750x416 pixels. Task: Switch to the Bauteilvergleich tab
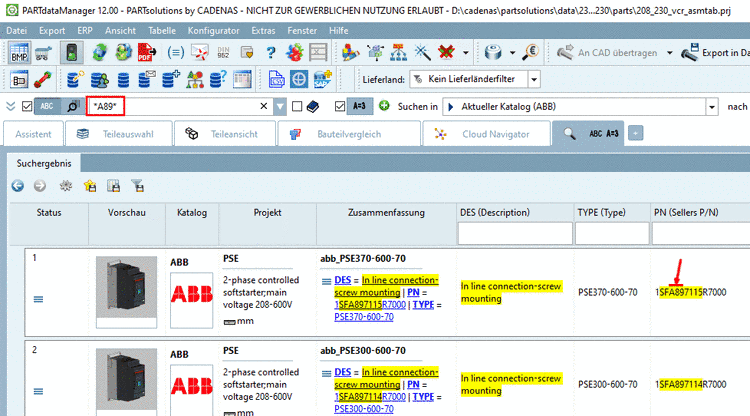coord(349,134)
